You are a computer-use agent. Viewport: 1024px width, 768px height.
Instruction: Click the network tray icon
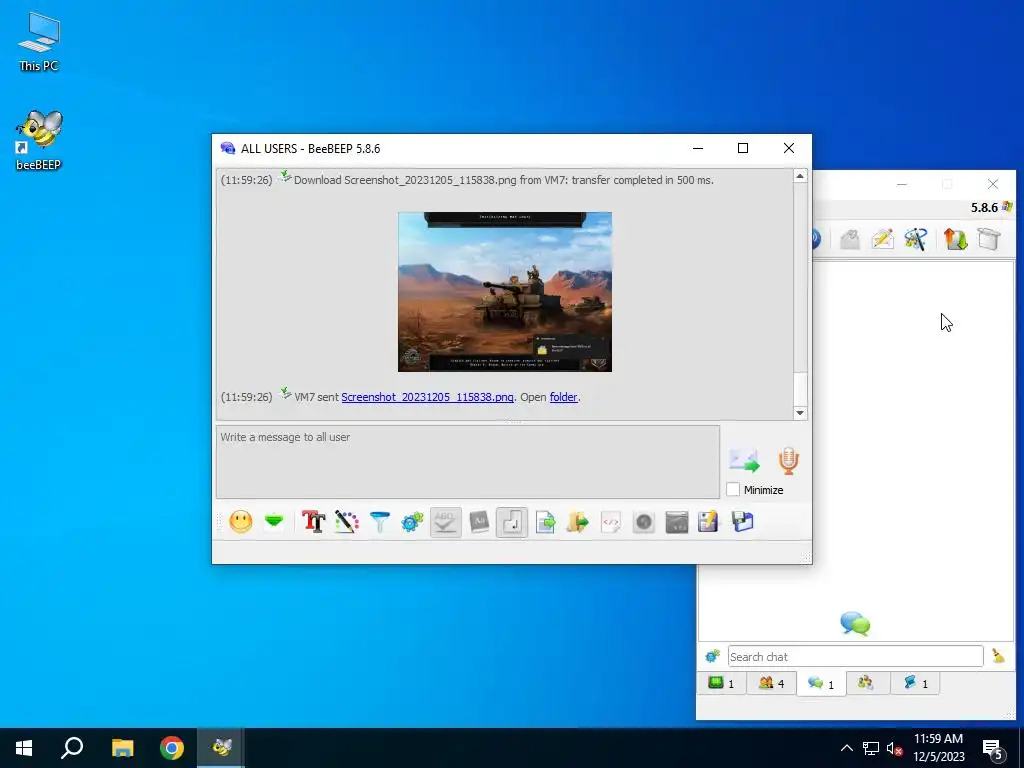point(871,748)
